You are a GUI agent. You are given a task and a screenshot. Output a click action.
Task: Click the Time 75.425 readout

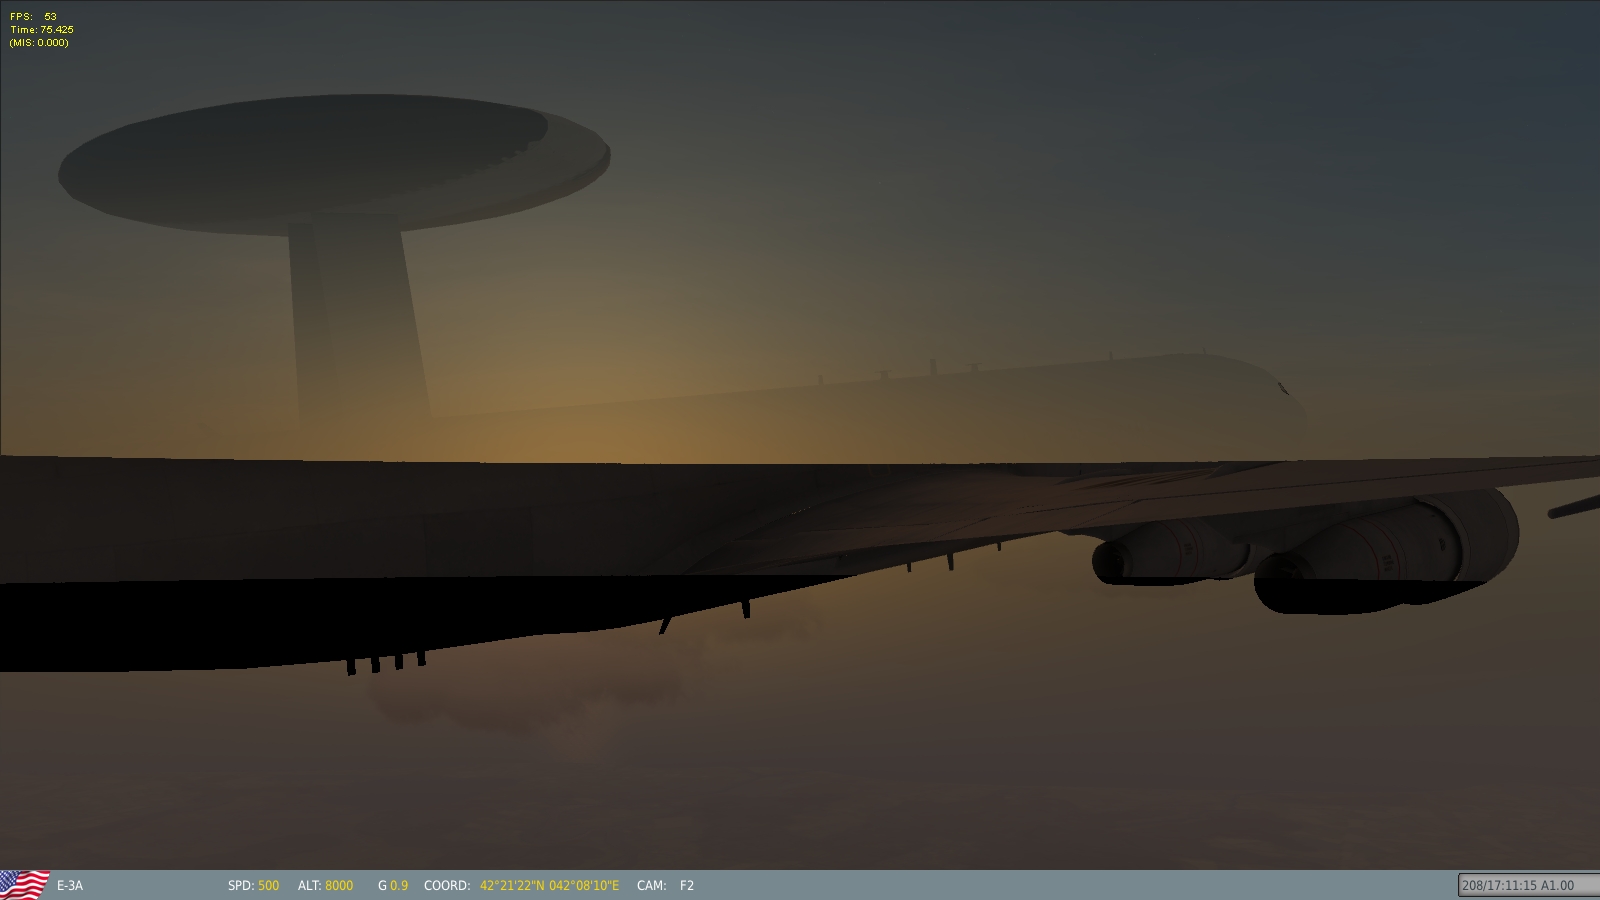(41, 30)
